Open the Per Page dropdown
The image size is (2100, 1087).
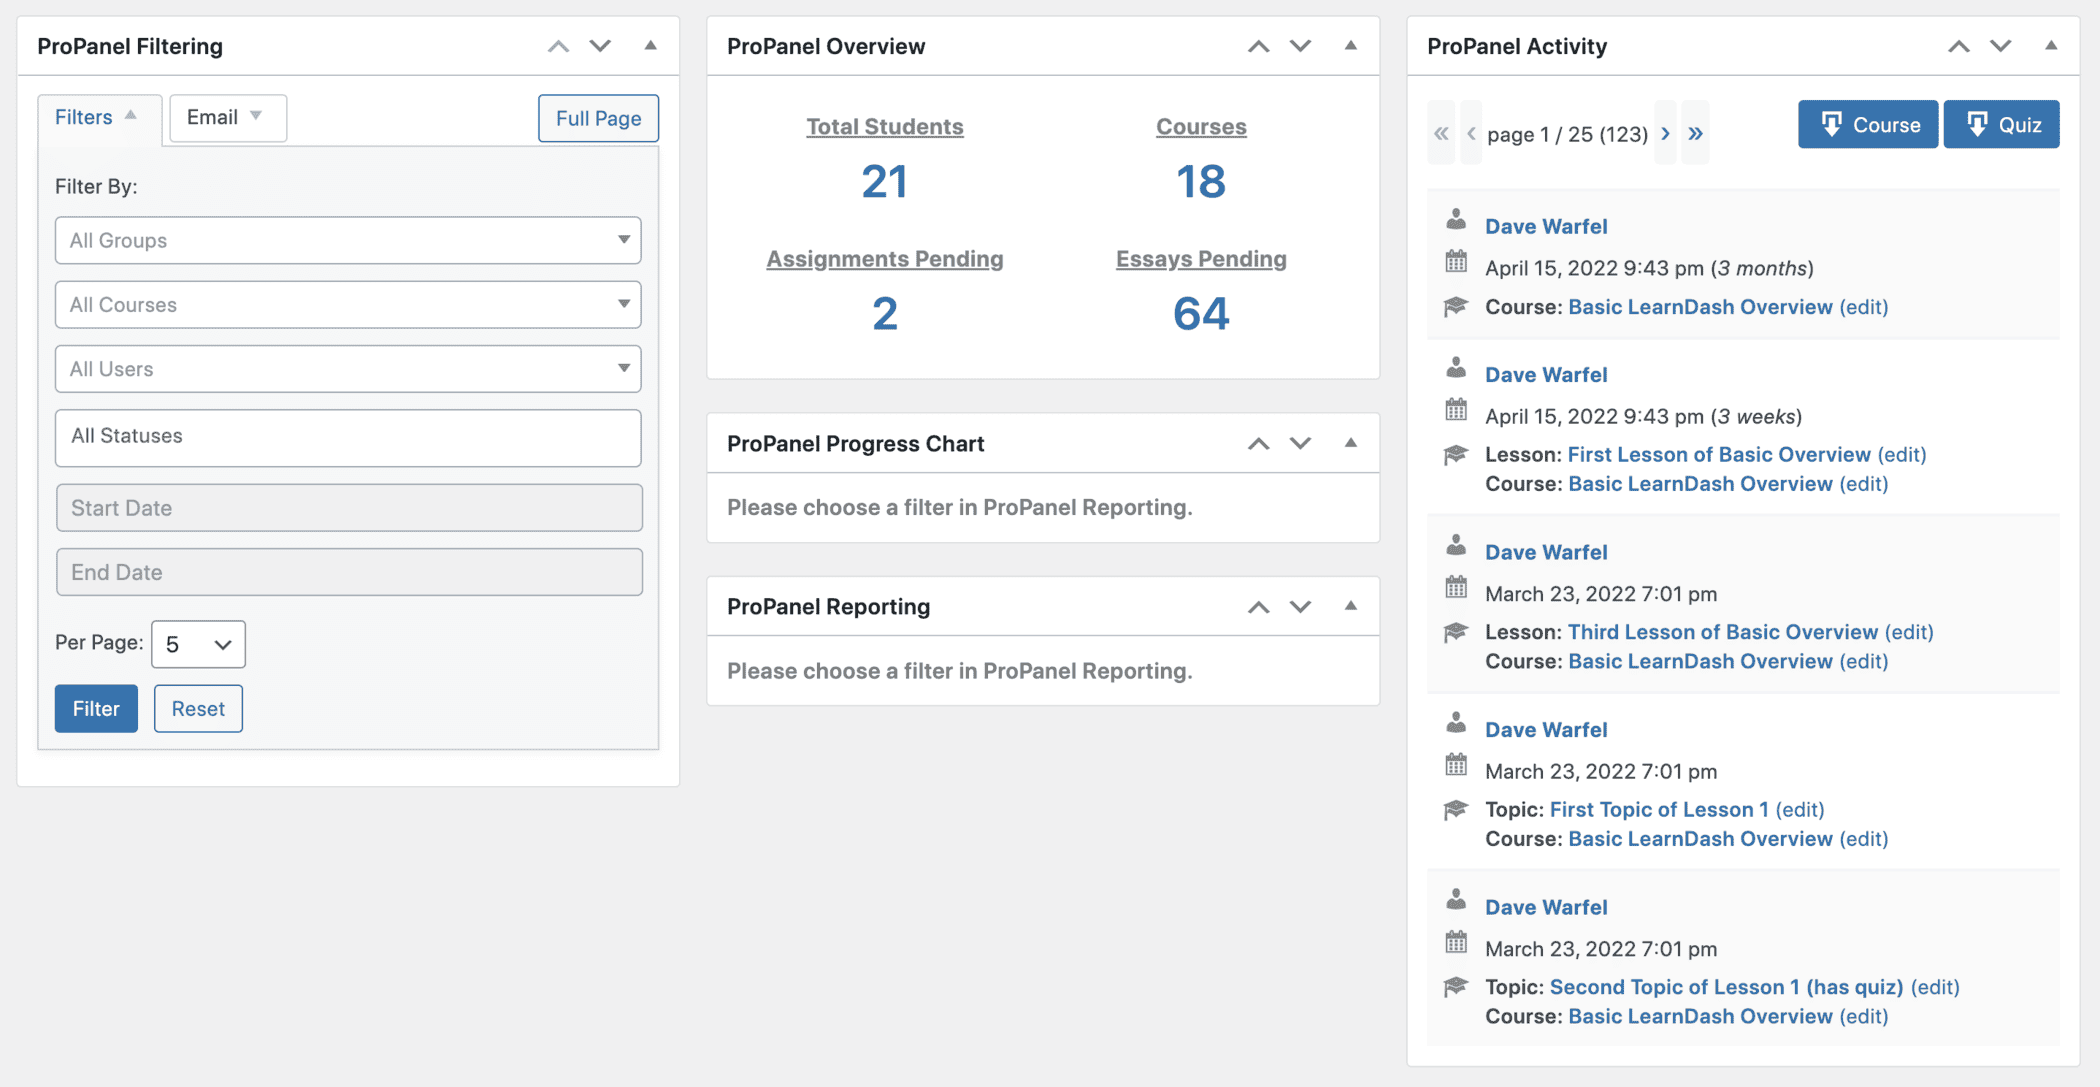(197, 644)
